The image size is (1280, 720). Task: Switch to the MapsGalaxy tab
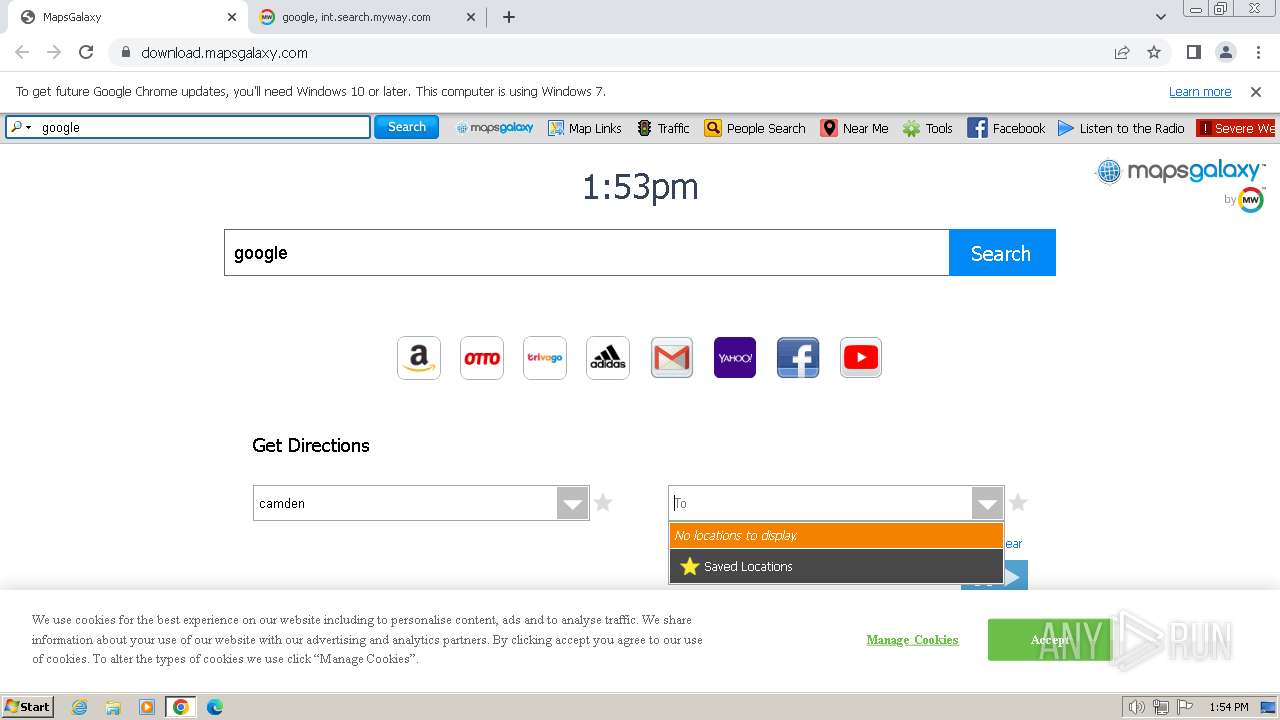(x=124, y=17)
